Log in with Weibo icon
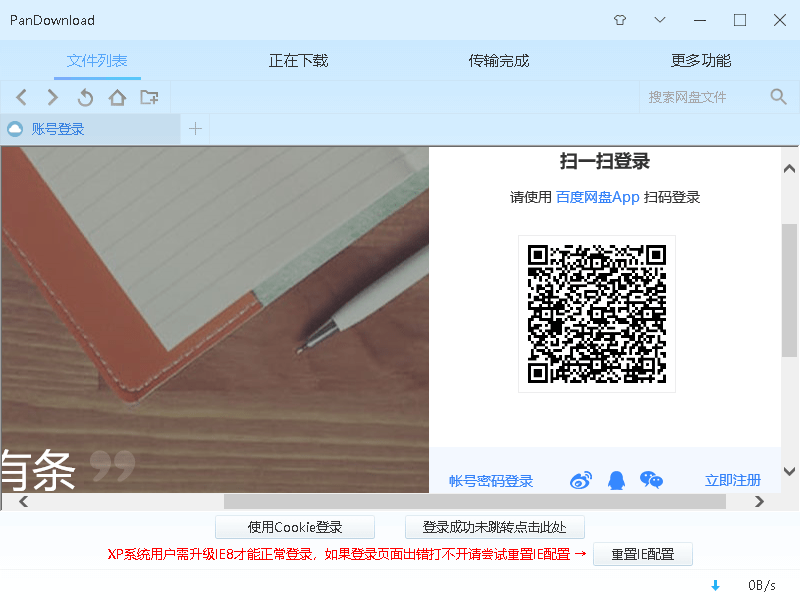 (x=580, y=480)
